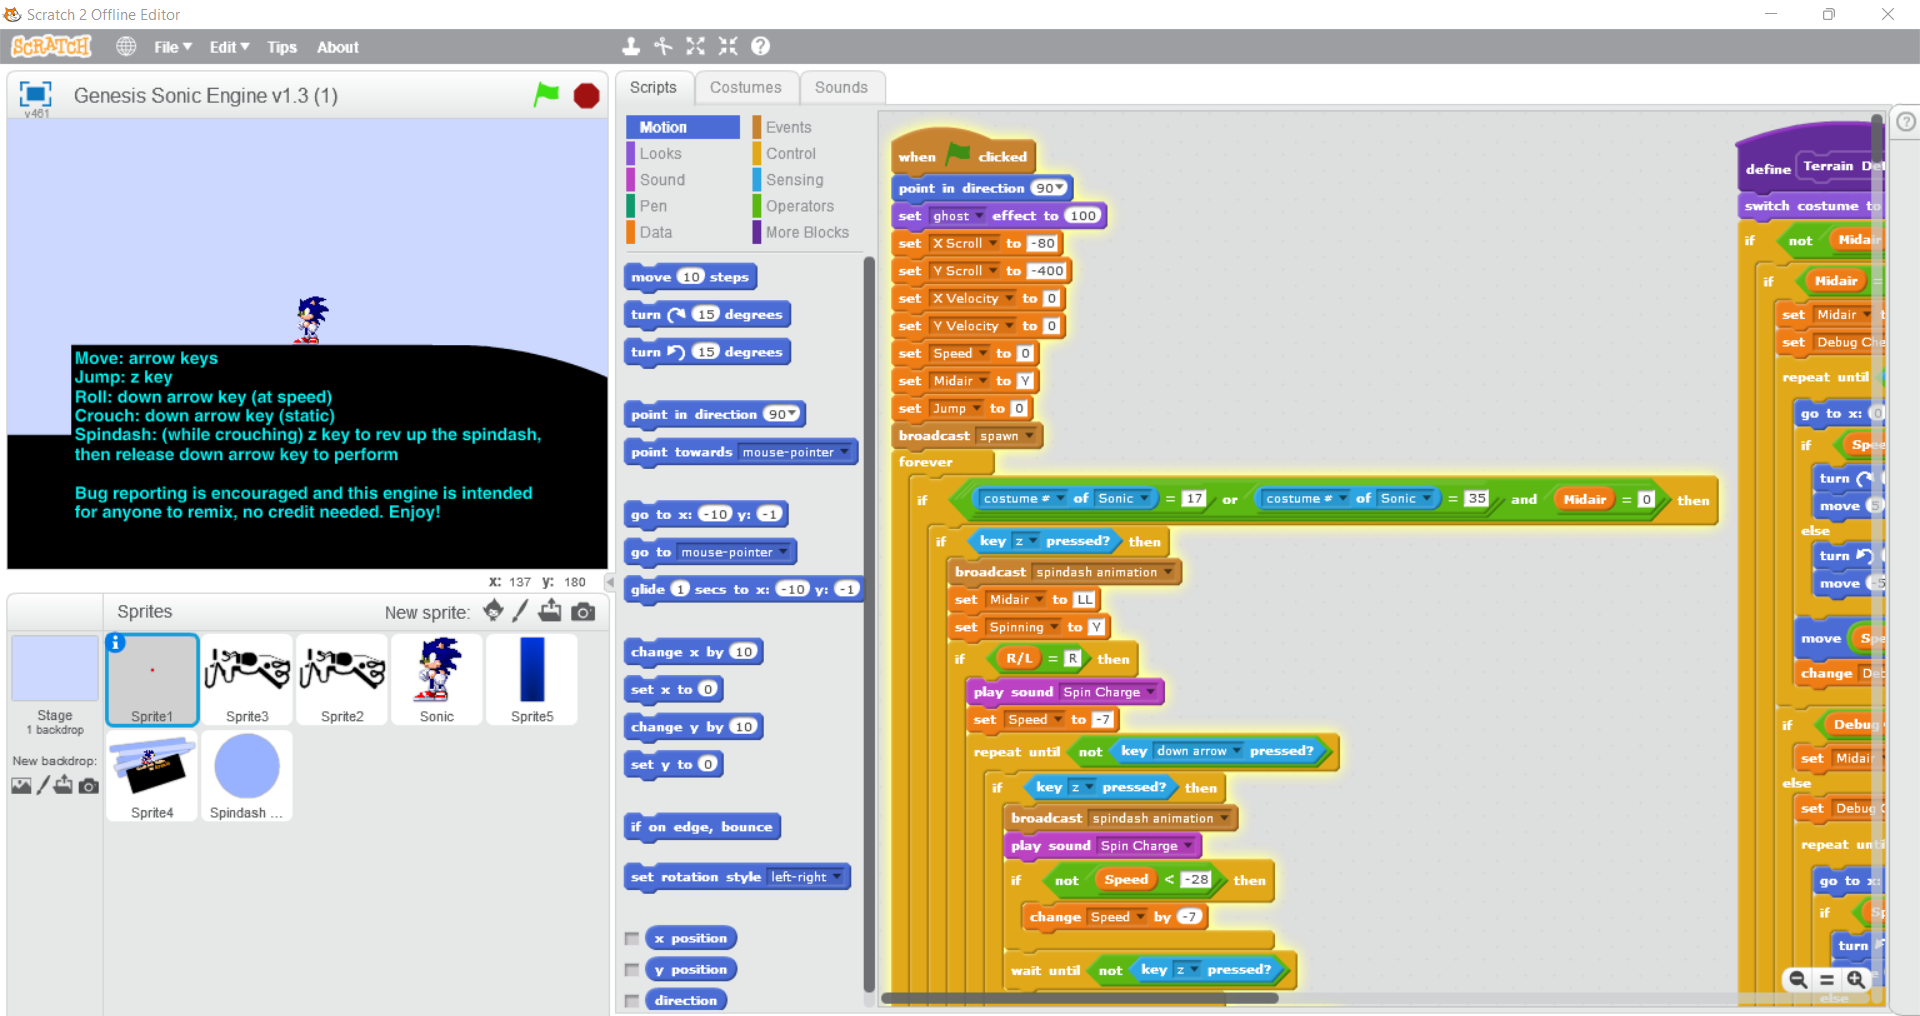Screen dimensions: 1920x1016
Task: Switch to the Costumes tab
Action: click(746, 88)
